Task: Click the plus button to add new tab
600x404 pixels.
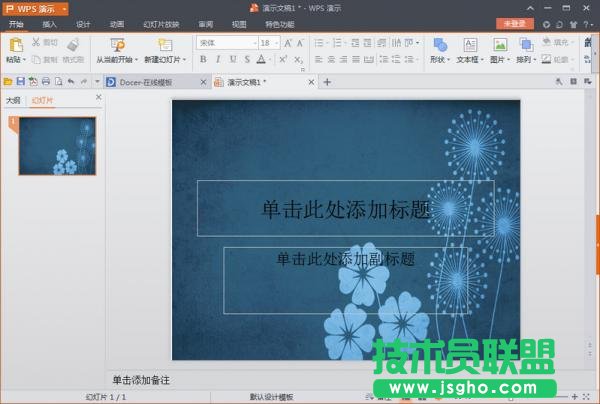Action: [x=326, y=82]
